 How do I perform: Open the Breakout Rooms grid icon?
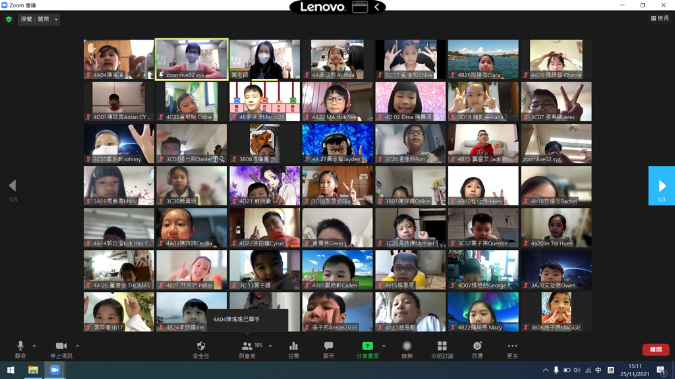(x=442, y=346)
